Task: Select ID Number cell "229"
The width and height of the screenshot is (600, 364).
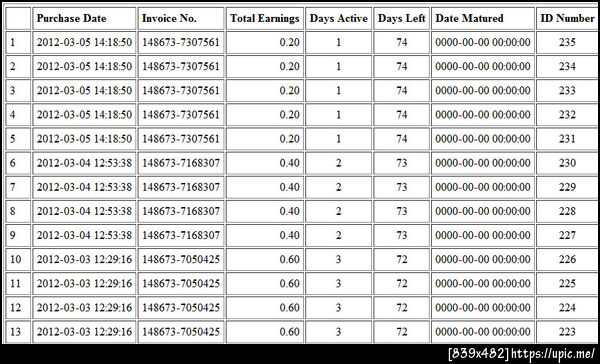Action: [x=568, y=187]
